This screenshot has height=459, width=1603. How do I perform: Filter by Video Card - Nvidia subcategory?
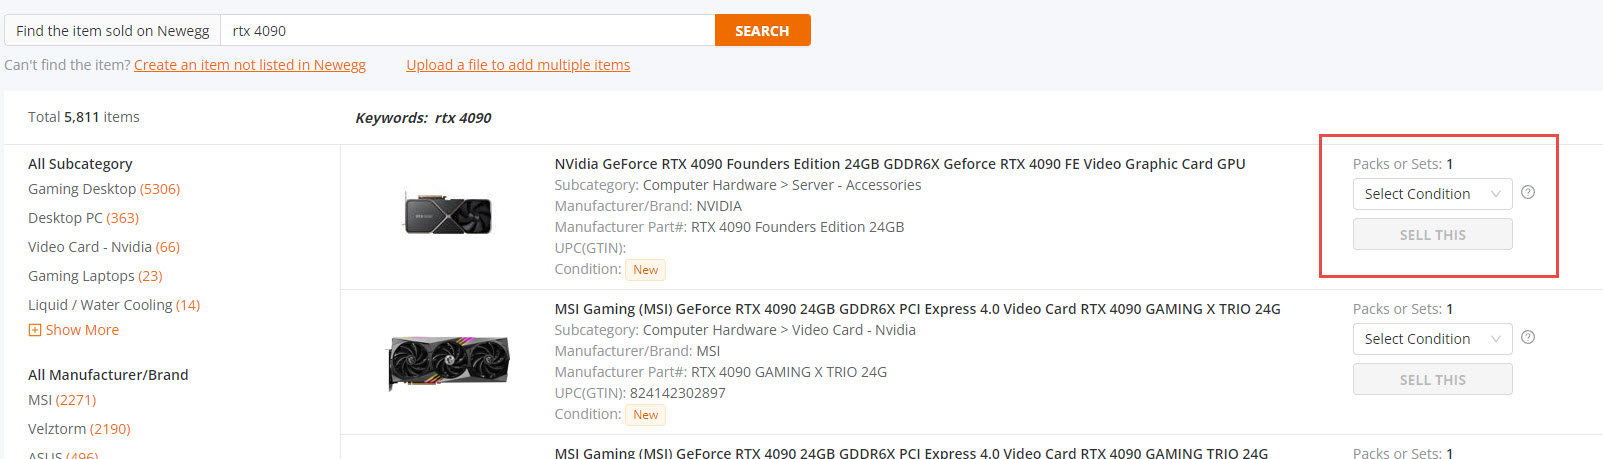[x=104, y=247]
